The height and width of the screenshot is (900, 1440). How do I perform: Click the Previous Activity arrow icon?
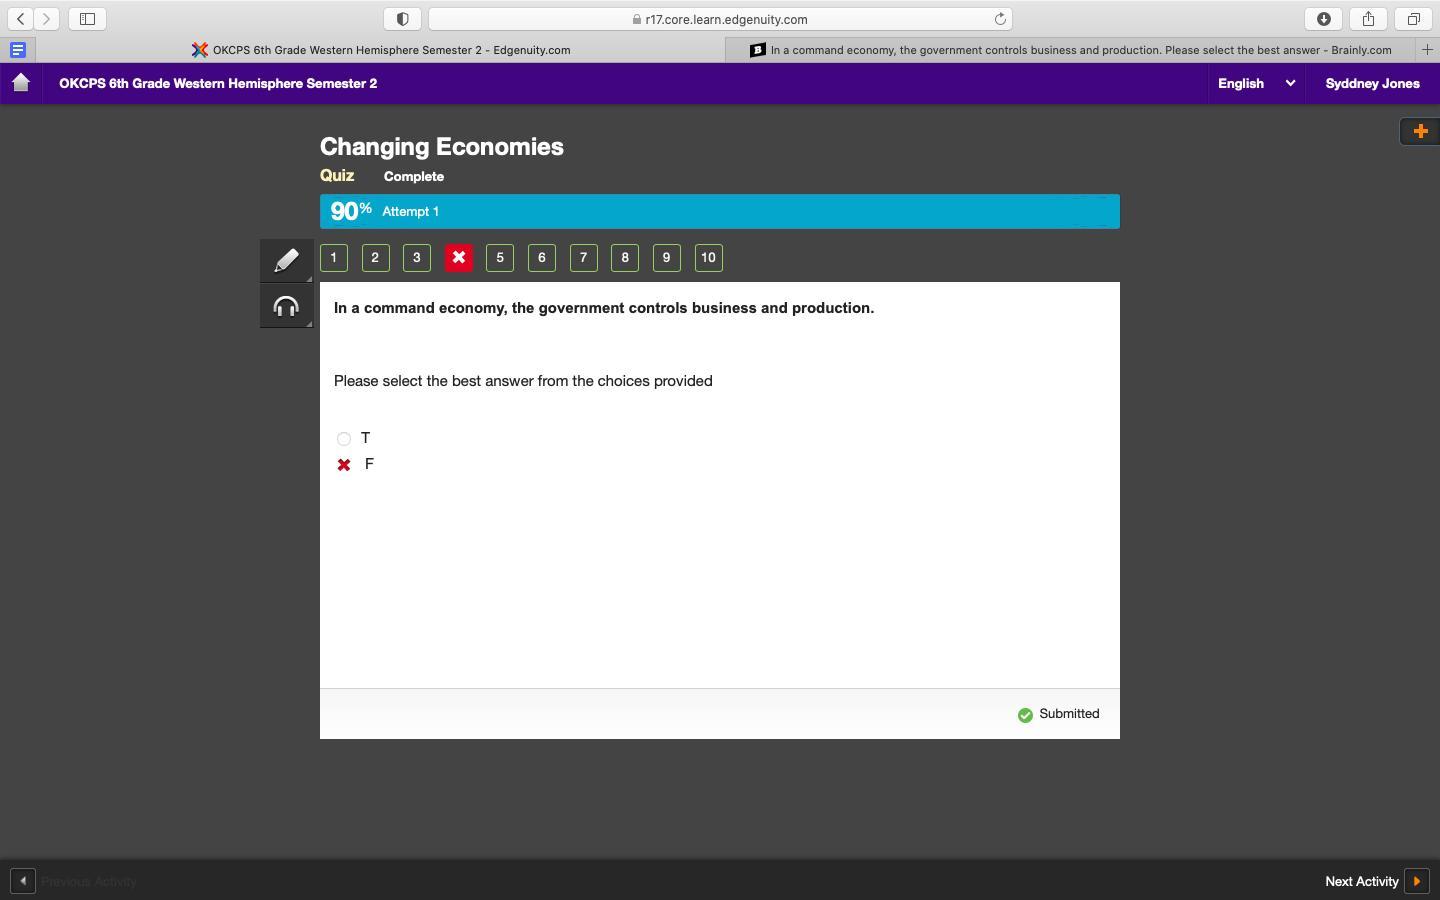[x=23, y=881]
